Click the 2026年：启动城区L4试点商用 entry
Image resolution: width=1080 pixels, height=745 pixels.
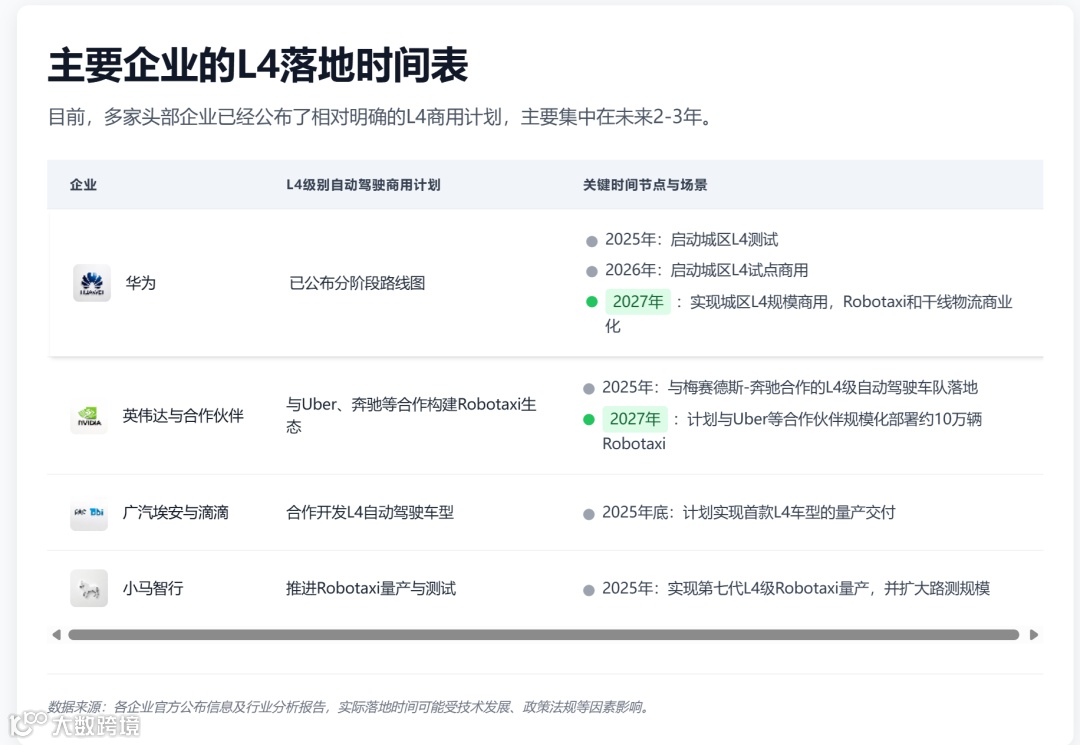pyautogui.click(x=707, y=270)
